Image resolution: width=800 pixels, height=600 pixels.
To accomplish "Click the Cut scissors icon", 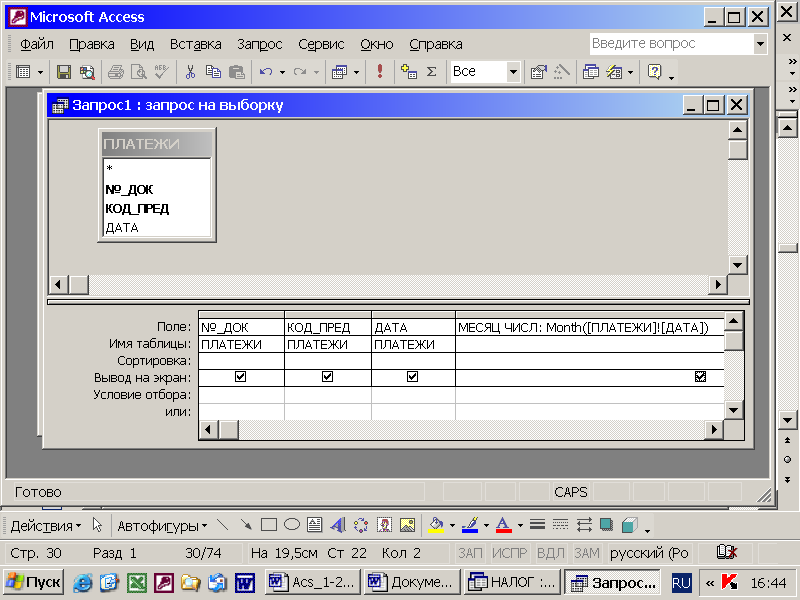I will 190,72.
